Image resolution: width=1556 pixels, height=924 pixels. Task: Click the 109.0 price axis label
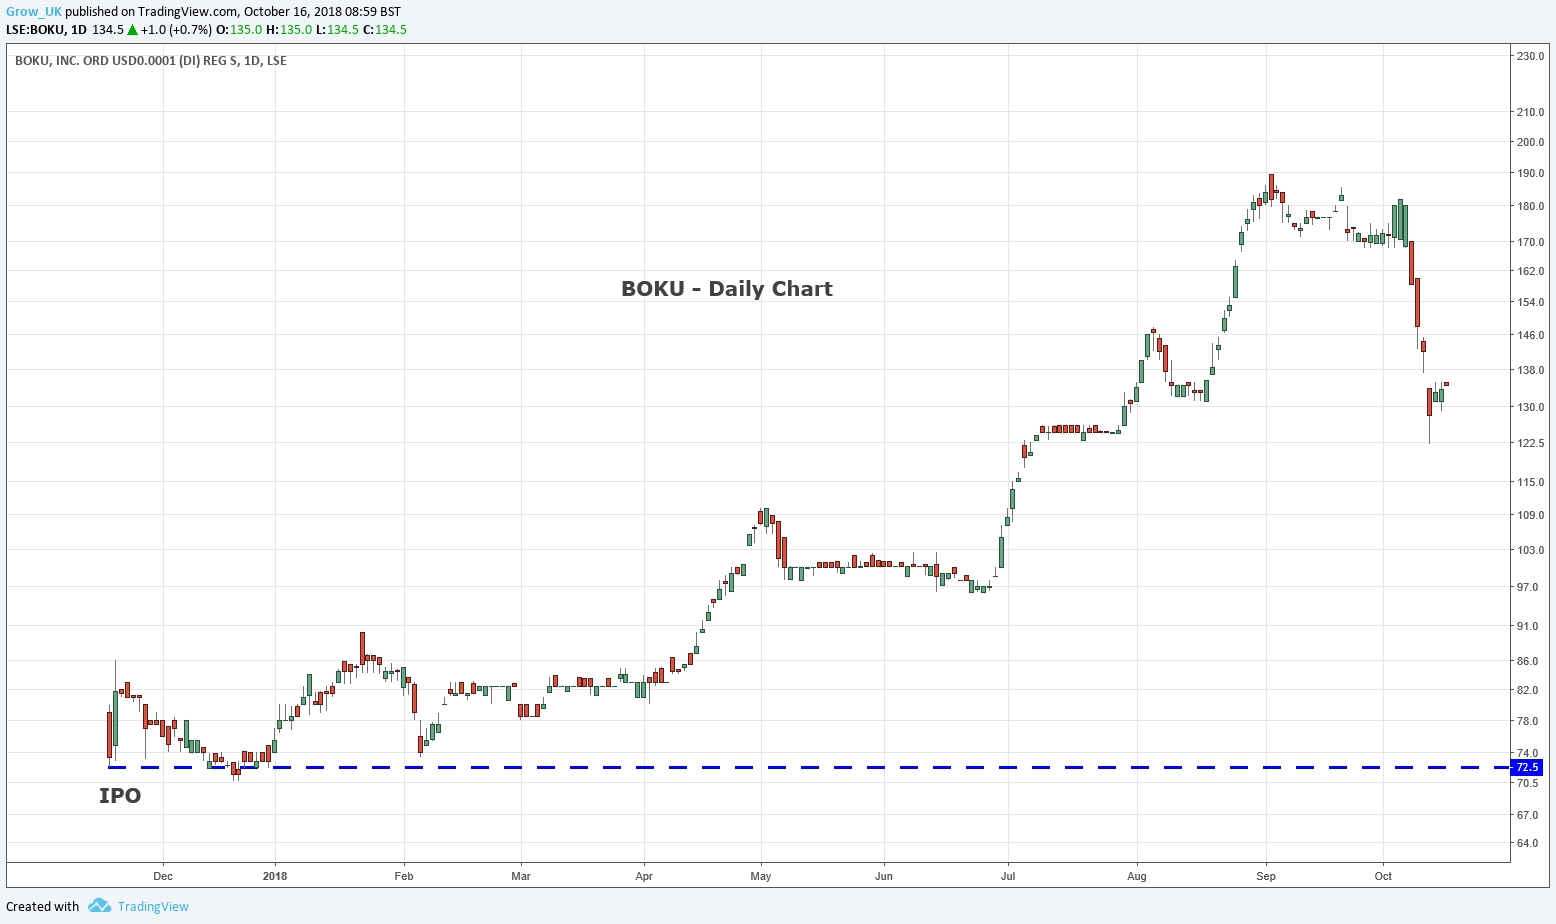tap(1530, 515)
